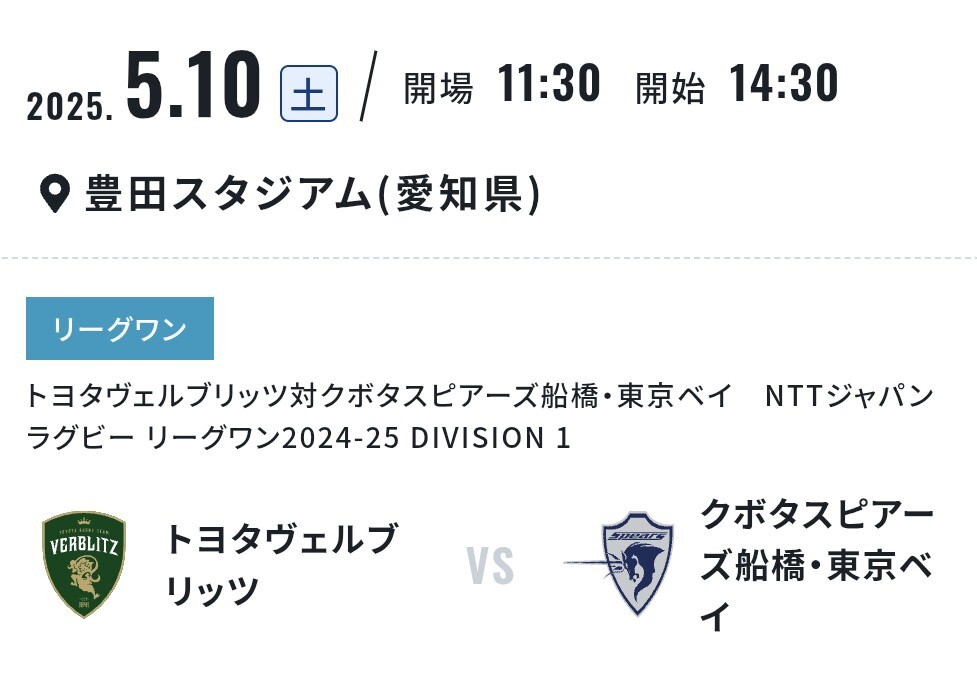Screen dimensions: 977x677
Task: Open the match title description text
Action: coord(480,417)
